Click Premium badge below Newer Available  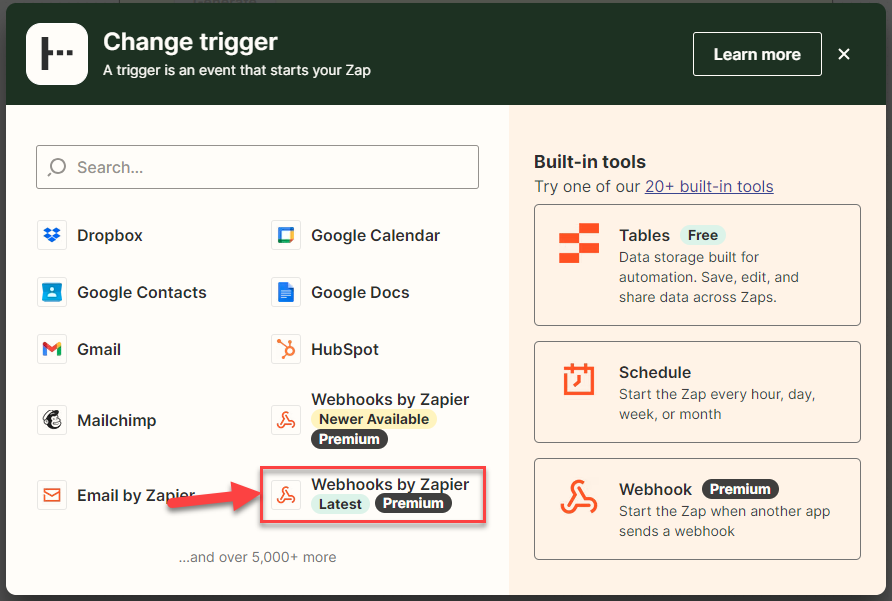349,439
